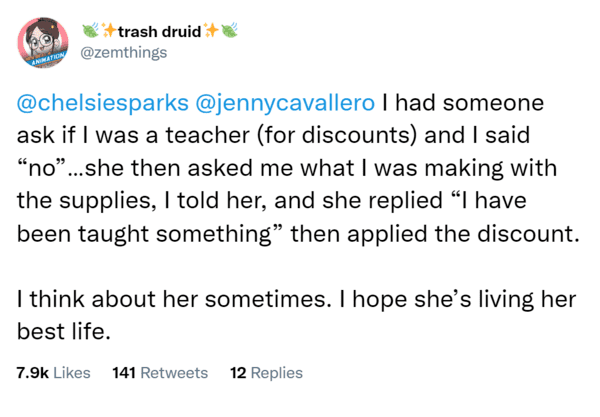600x417 pixels.
Task: Click the glasses-wearing character face in avatar
Action: (x=41, y=41)
